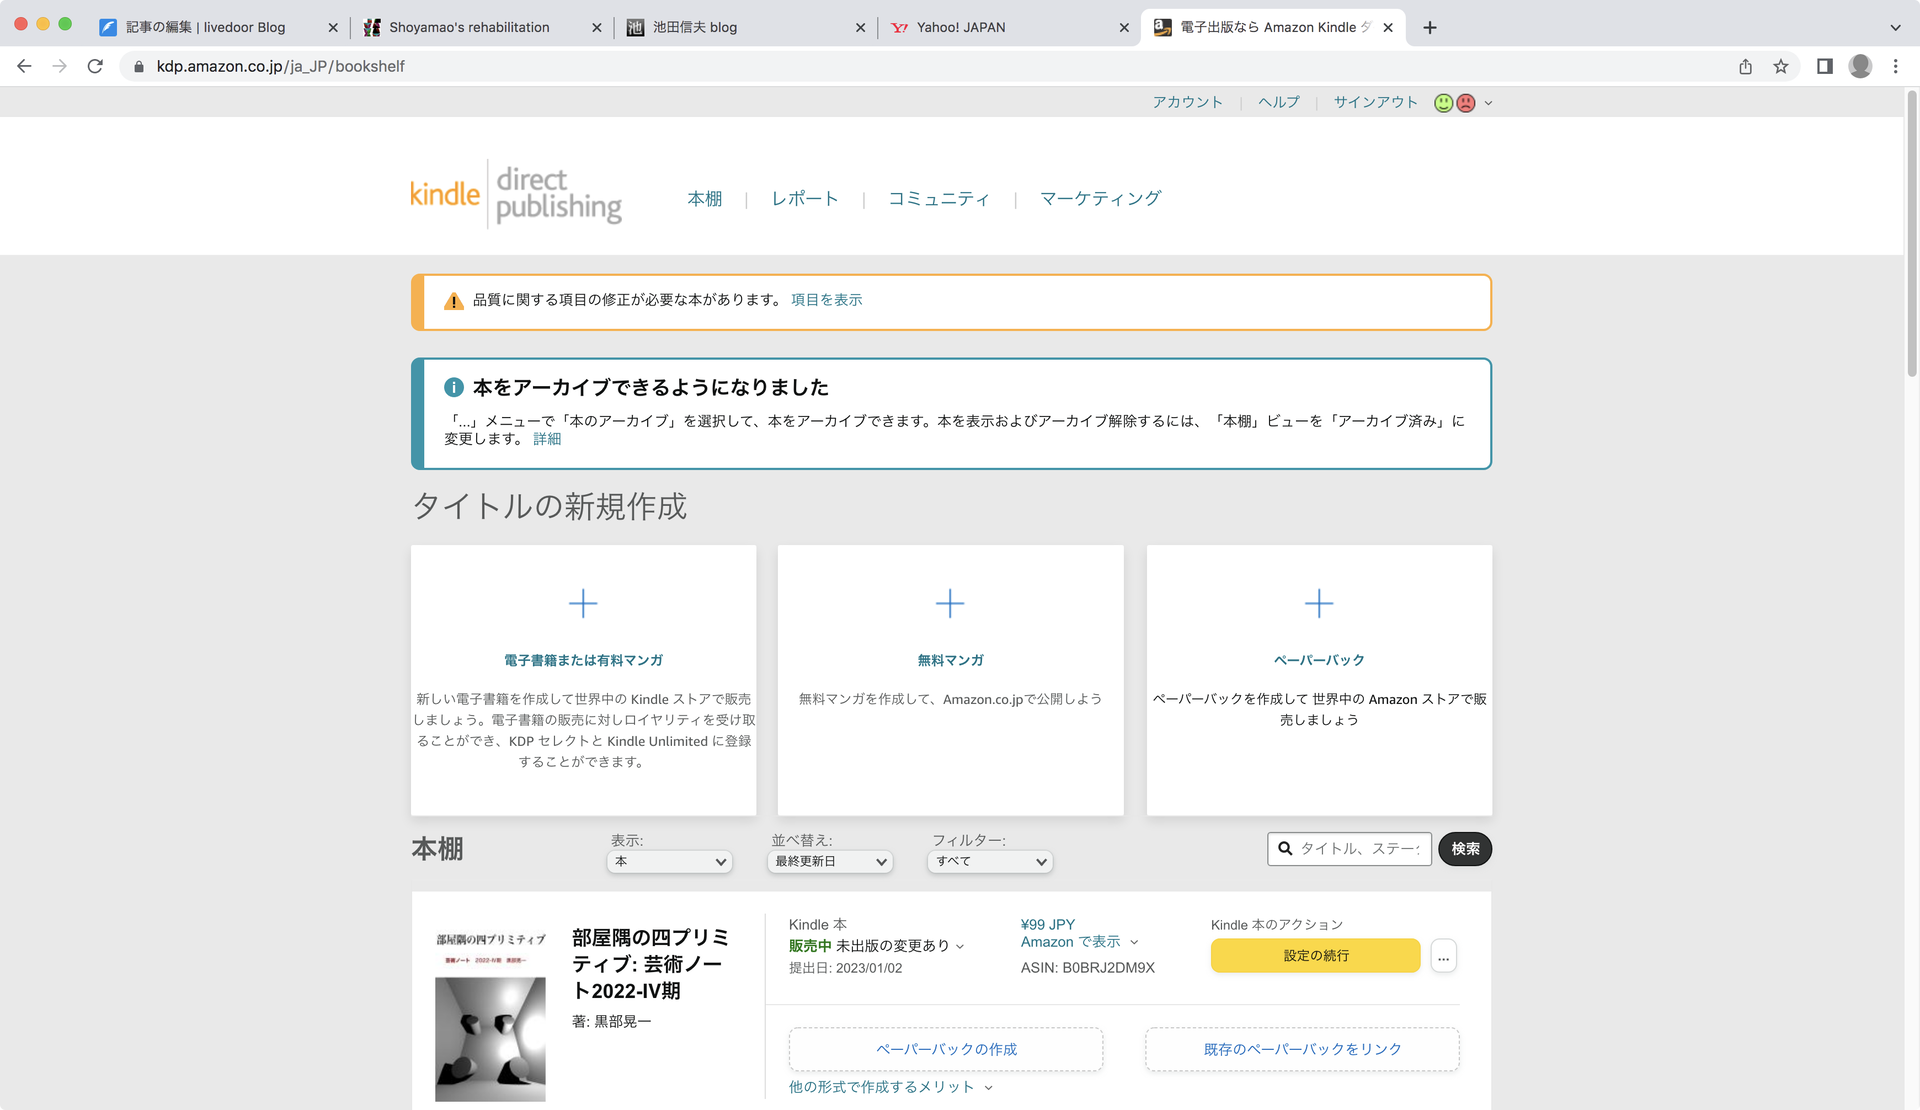Click the page vertical scrollbar
The height and width of the screenshot is (1110, 1920).
coord(1912,234)
